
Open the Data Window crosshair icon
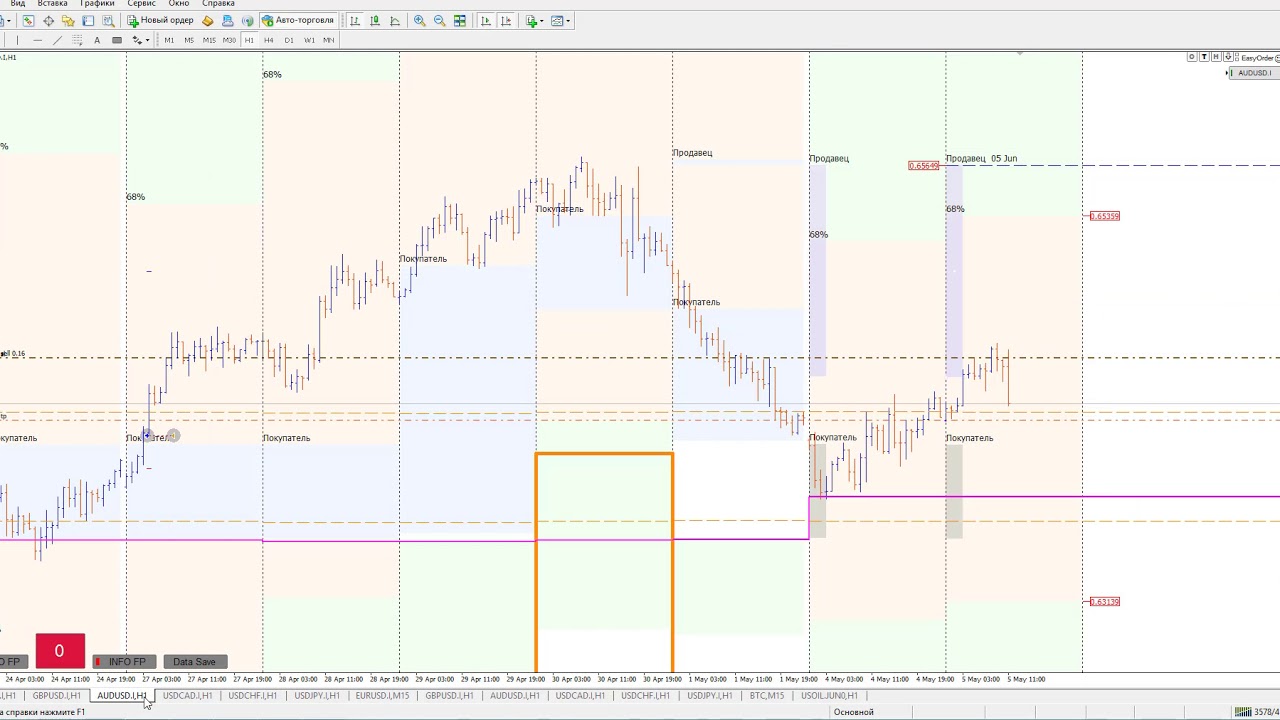click(48, 20)
